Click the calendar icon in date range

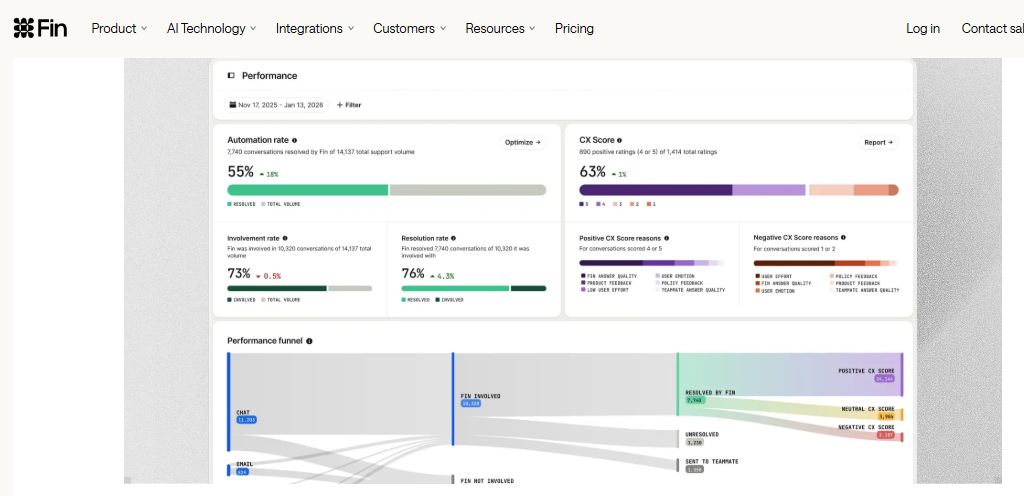232,104
